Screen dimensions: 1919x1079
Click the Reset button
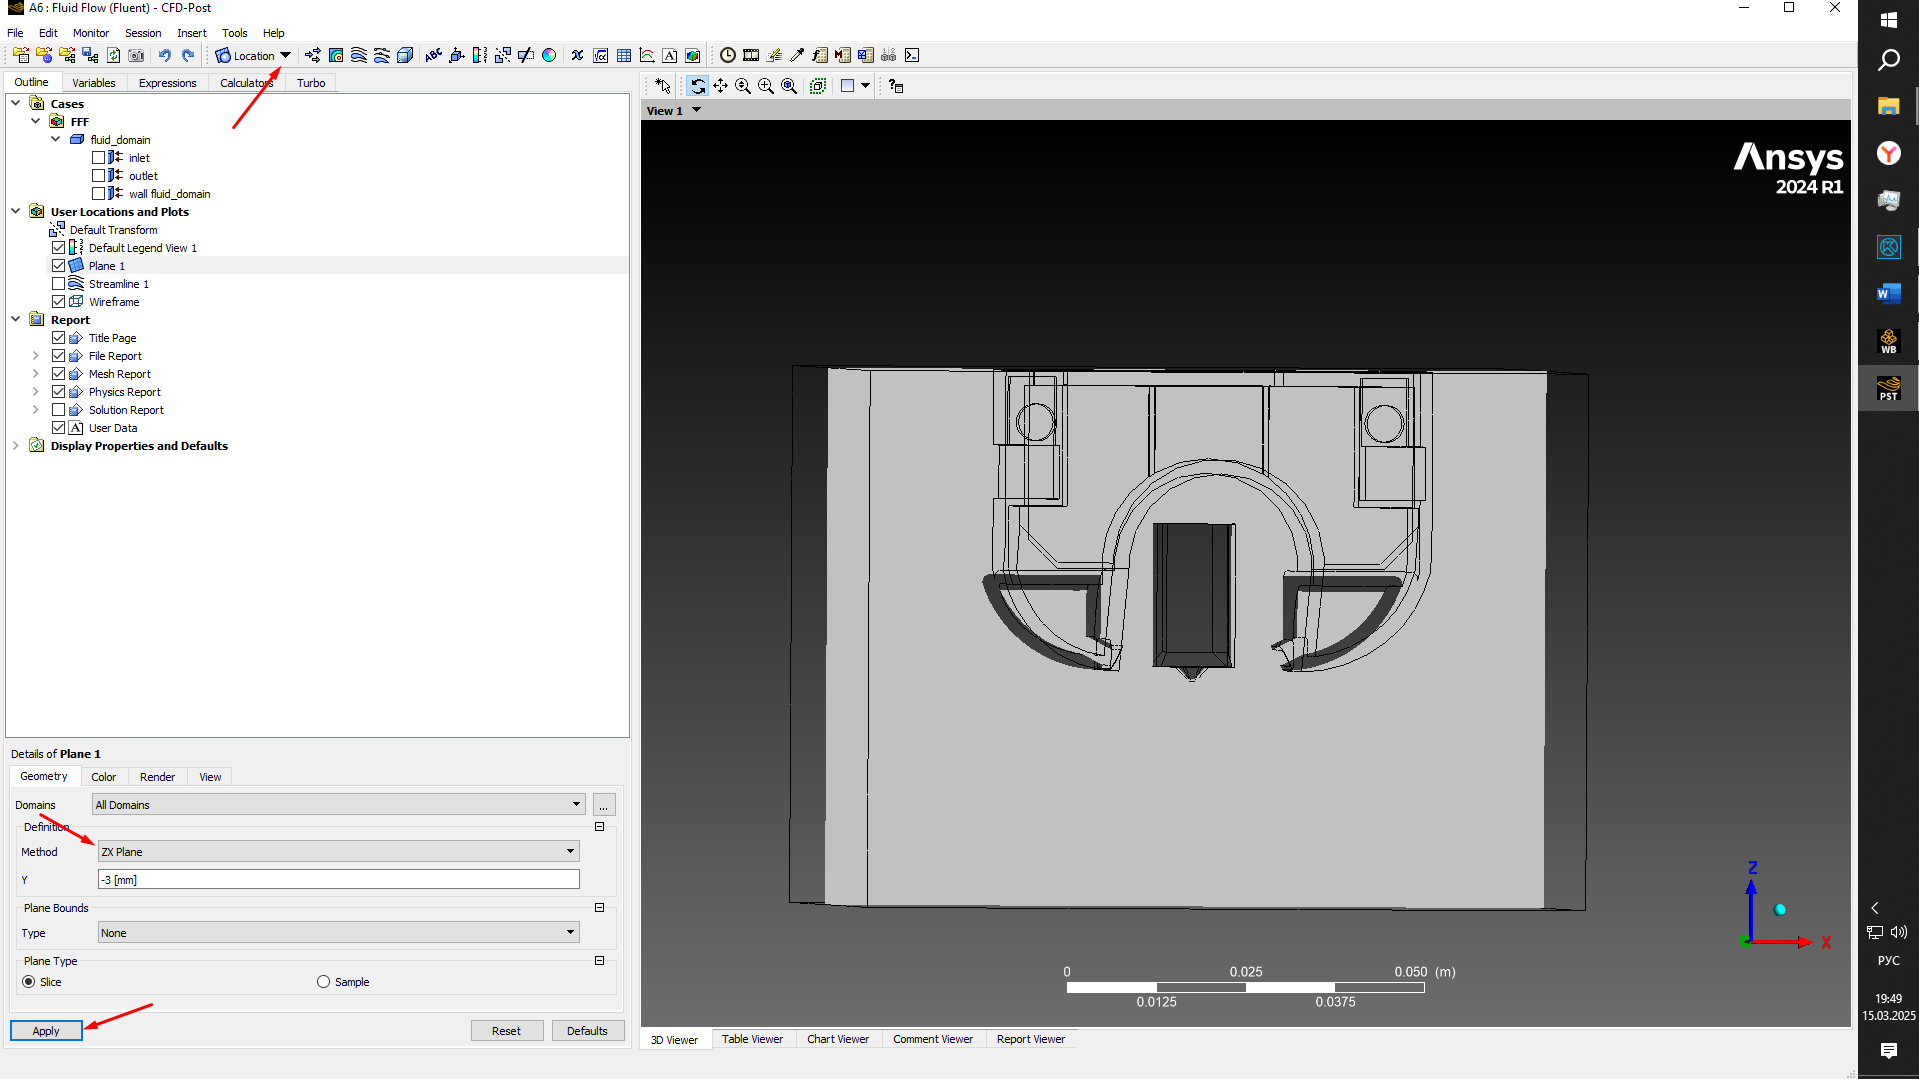pyautogui.click(x=507, y=1031)
